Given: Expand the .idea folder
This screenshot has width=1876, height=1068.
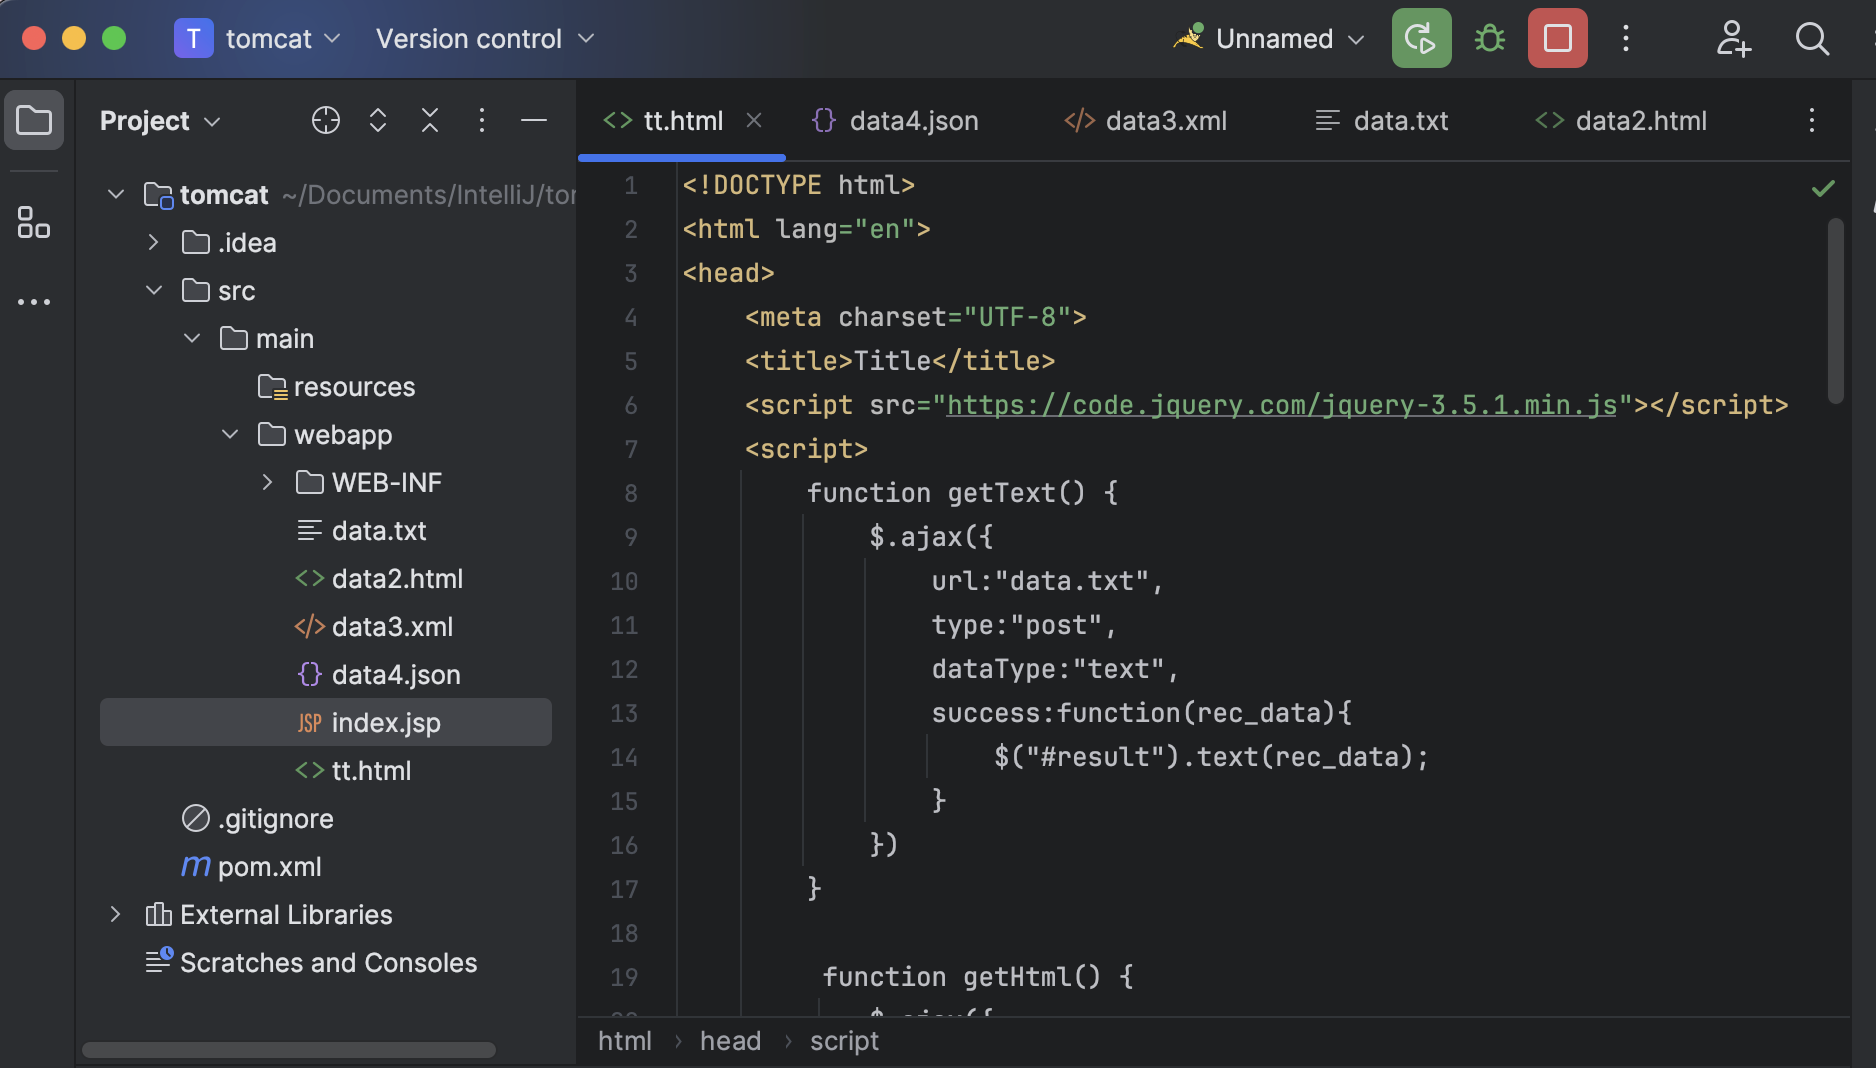Looking at the screenshot, I should (153, 242).
